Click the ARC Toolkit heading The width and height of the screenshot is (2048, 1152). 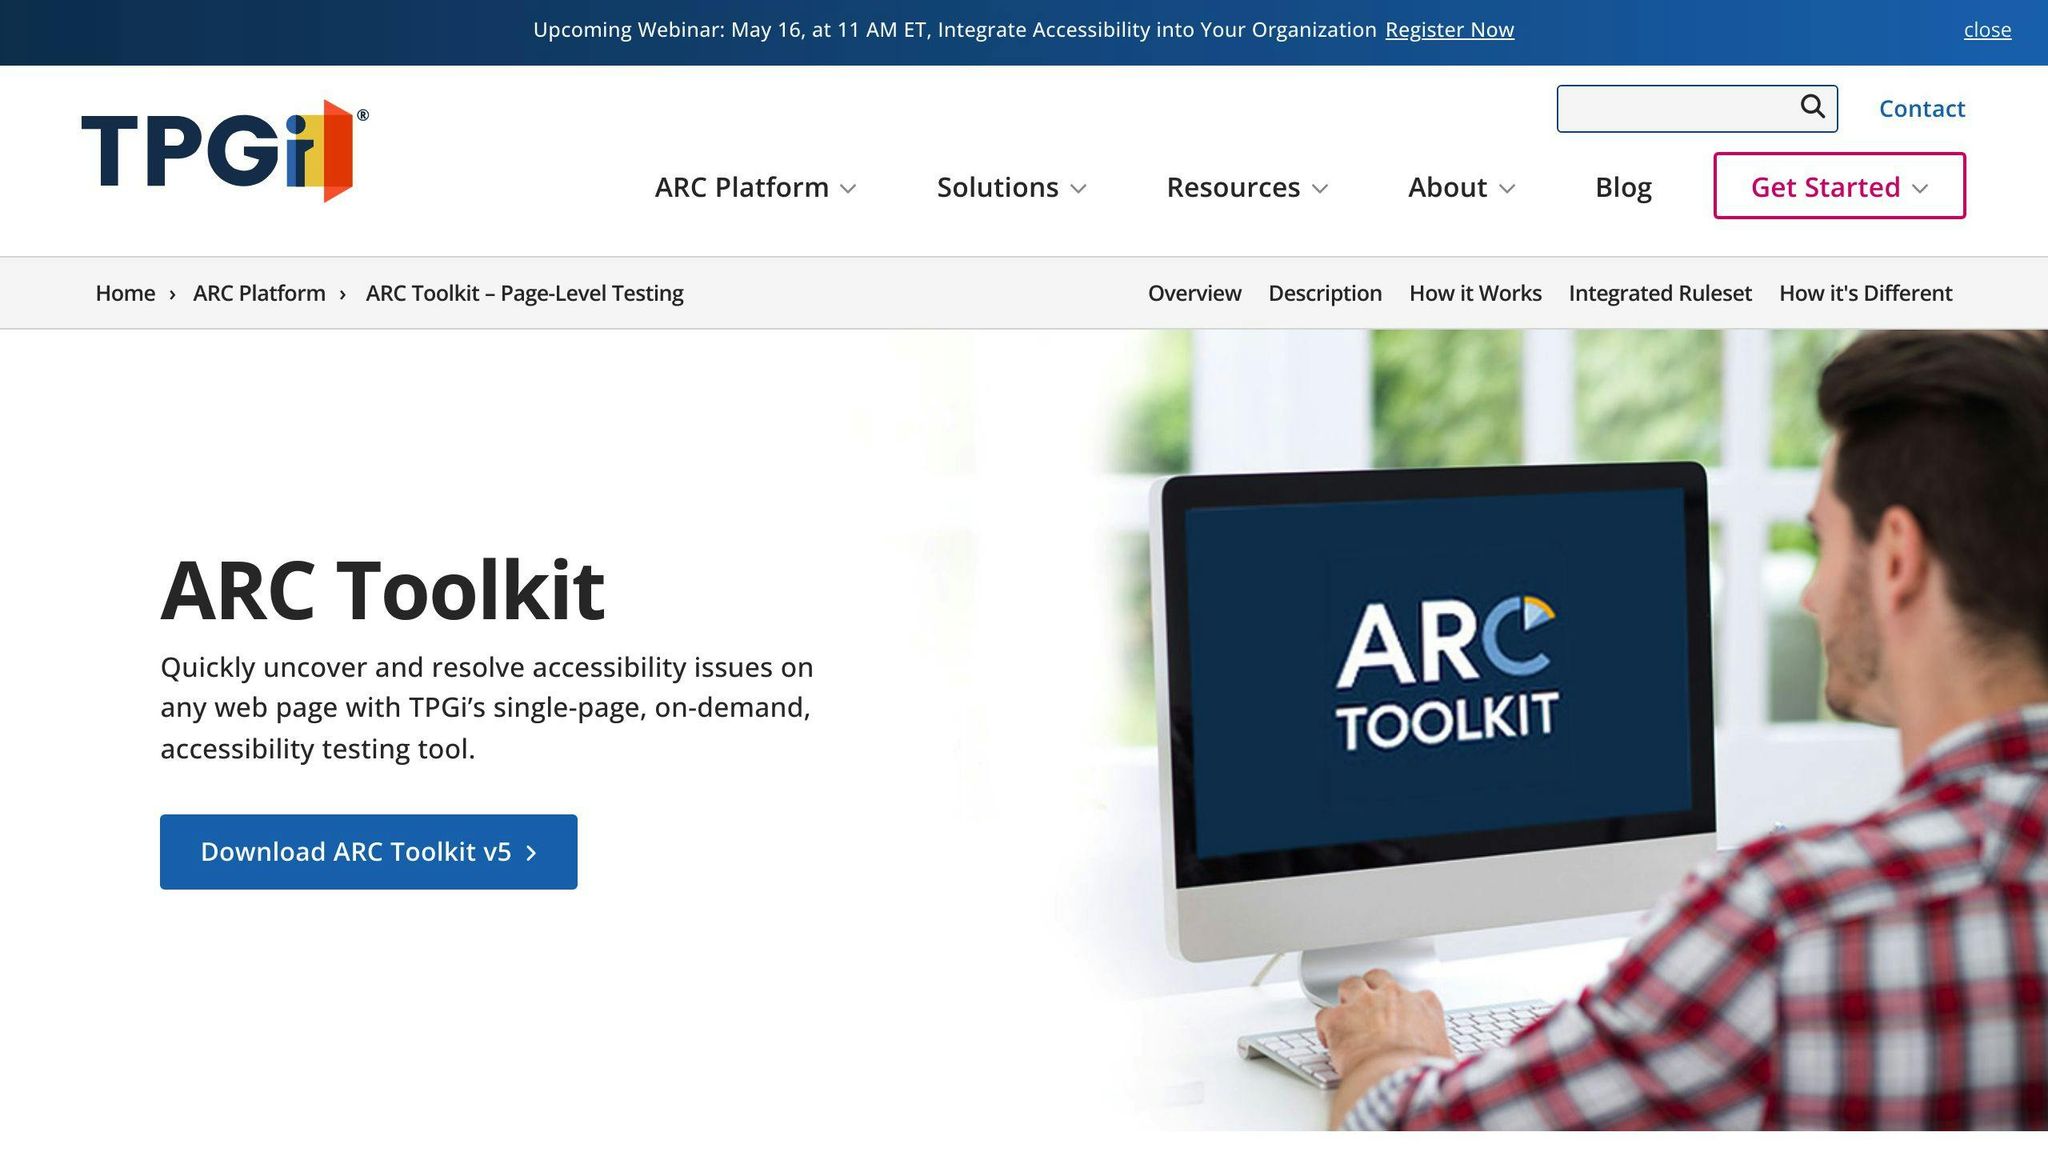click(382, 591)
